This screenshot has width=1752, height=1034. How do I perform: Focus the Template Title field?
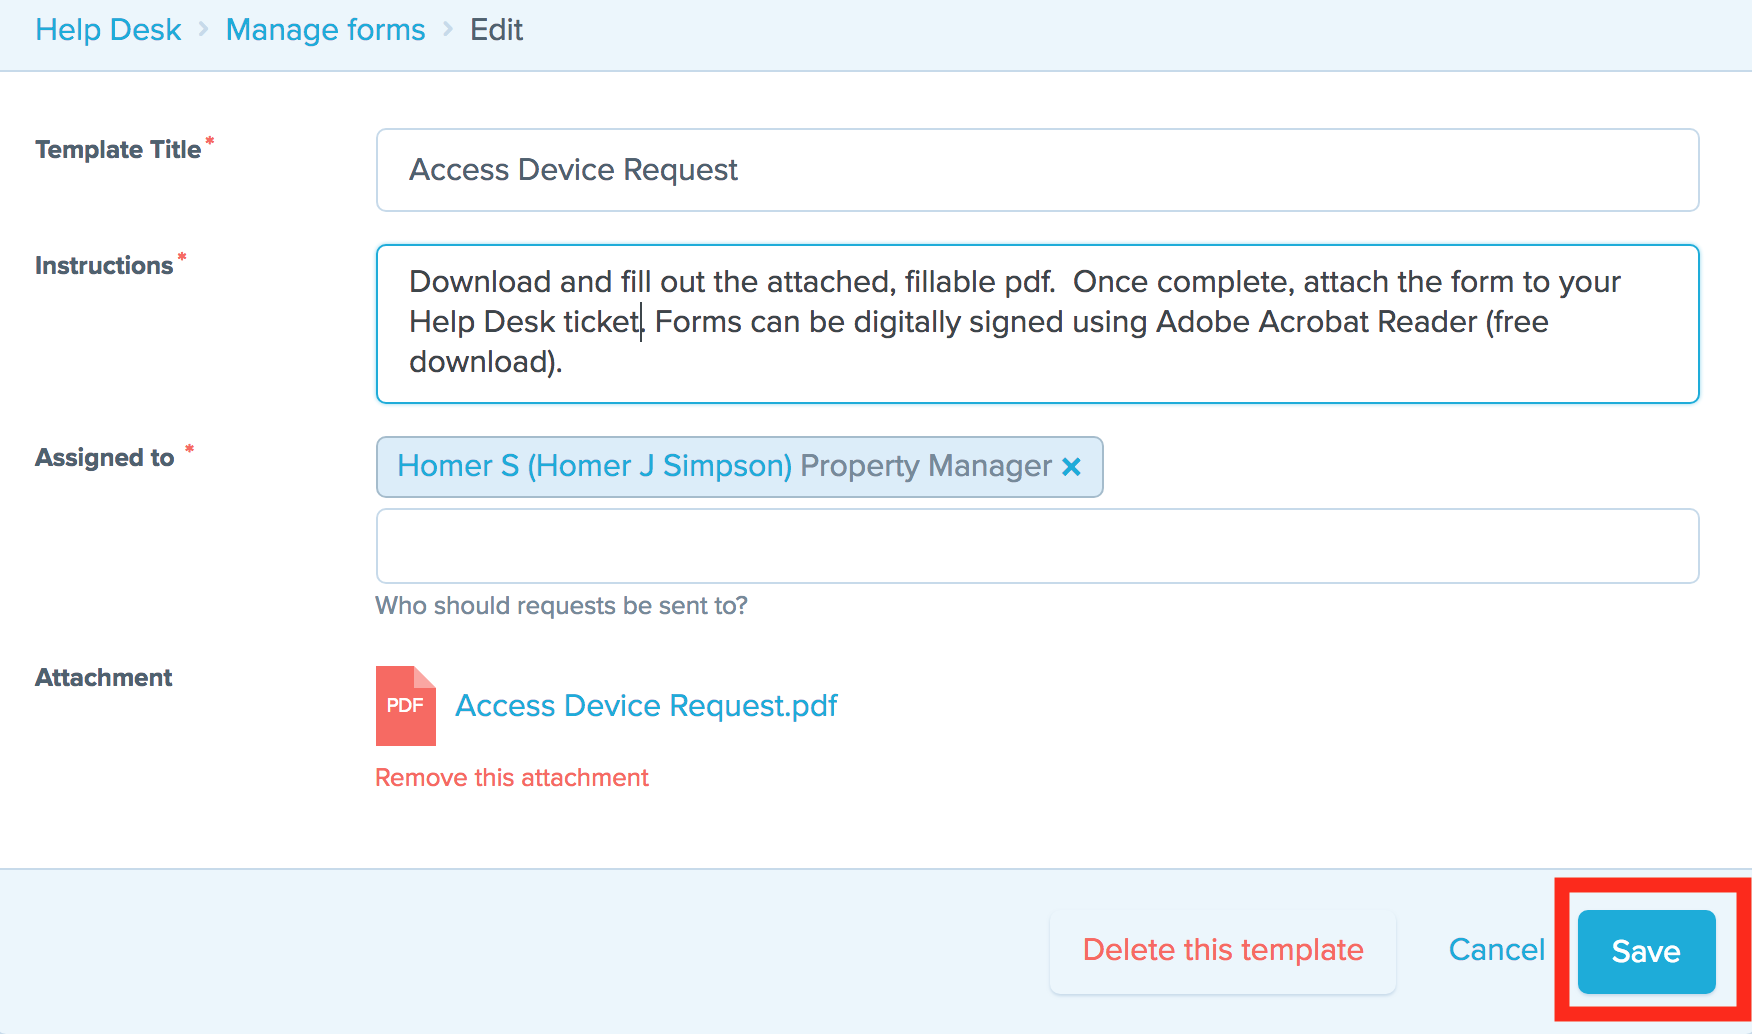point(1038,170)
